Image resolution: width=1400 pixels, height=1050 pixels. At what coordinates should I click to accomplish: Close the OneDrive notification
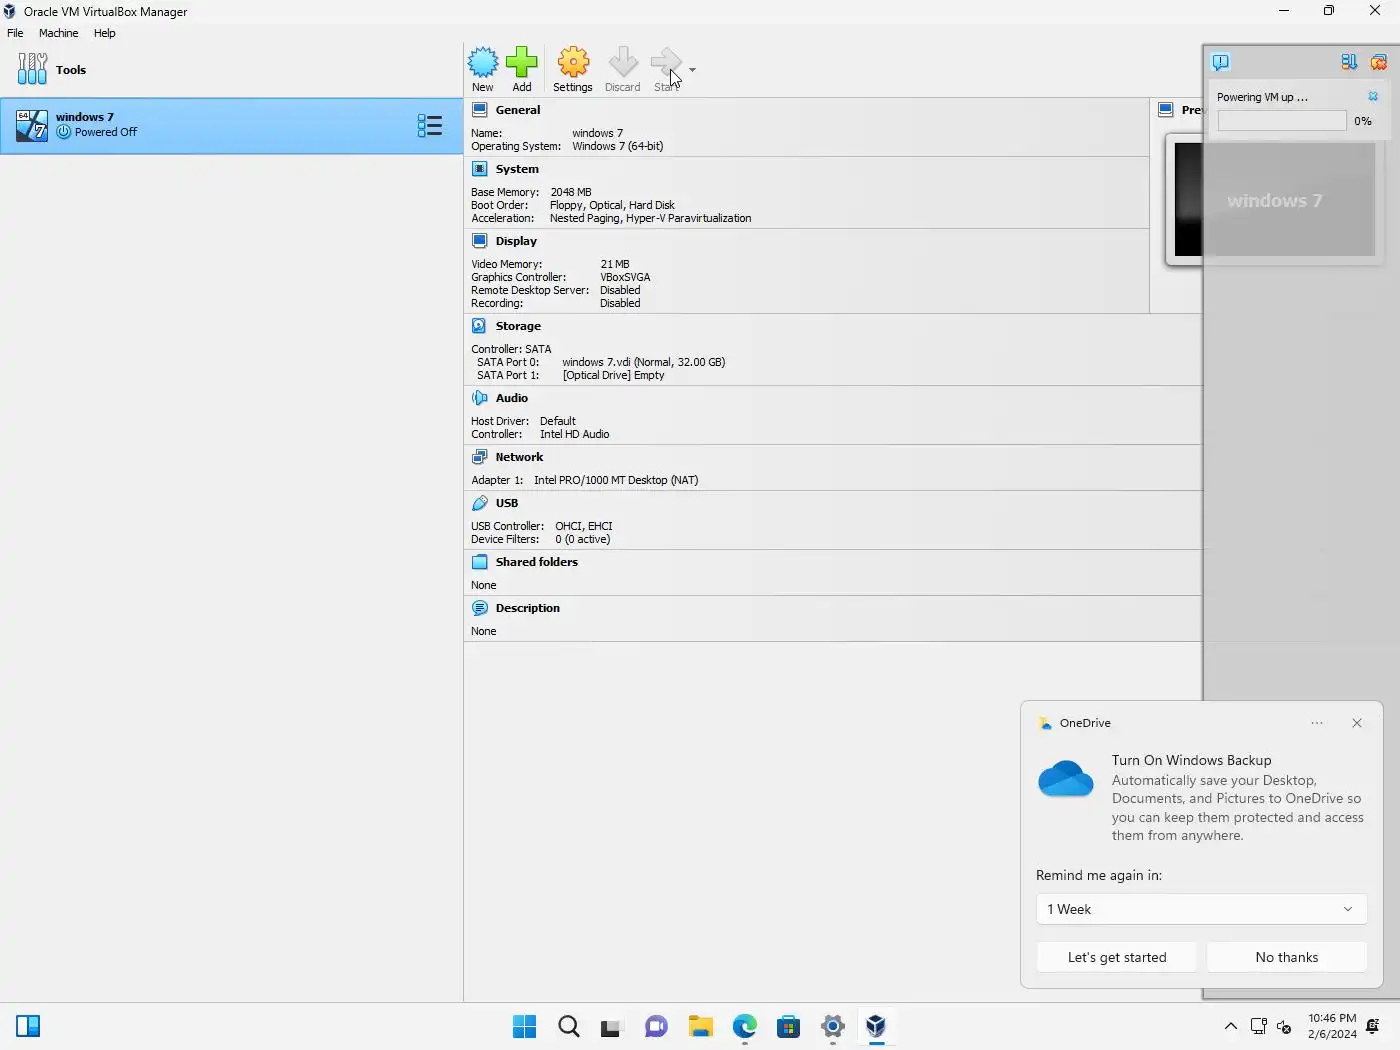pos(1357,723)
